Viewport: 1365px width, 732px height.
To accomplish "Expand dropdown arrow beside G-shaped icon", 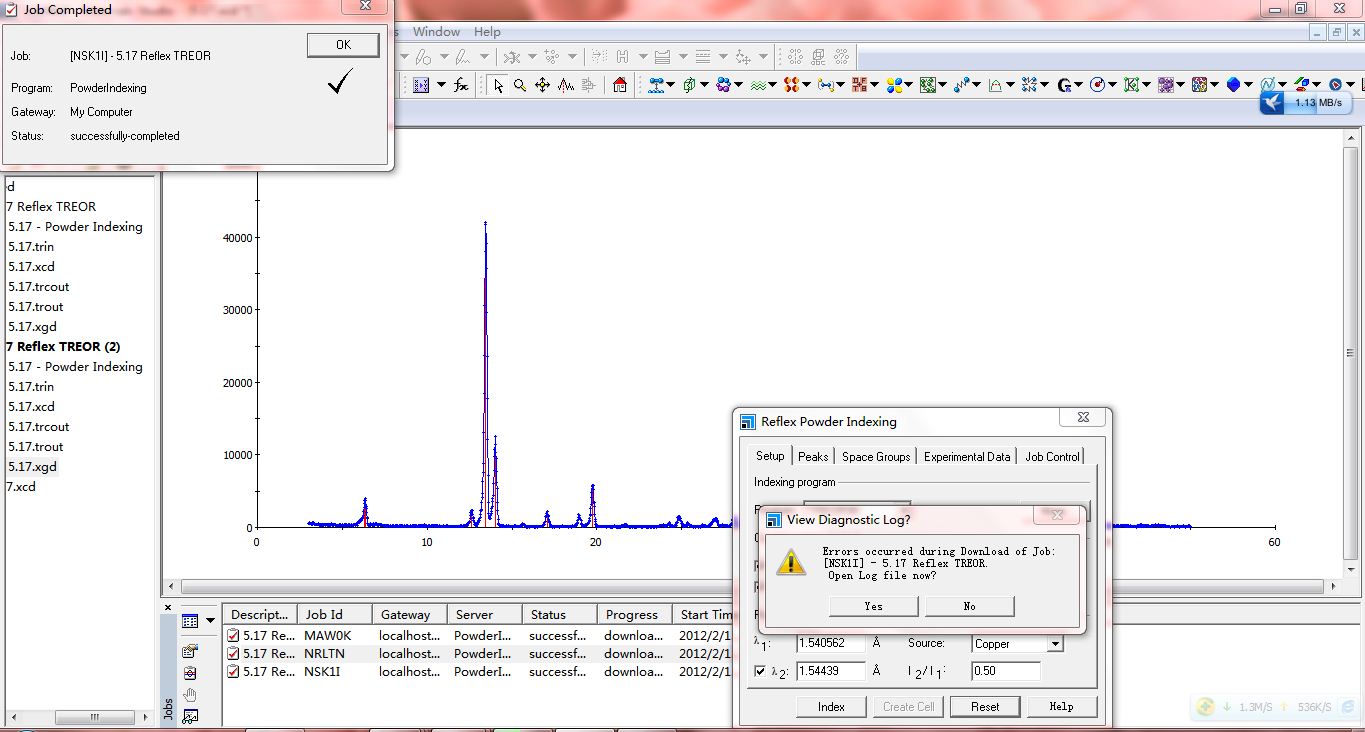I will pyautogui.click(x=1079, y=85).
